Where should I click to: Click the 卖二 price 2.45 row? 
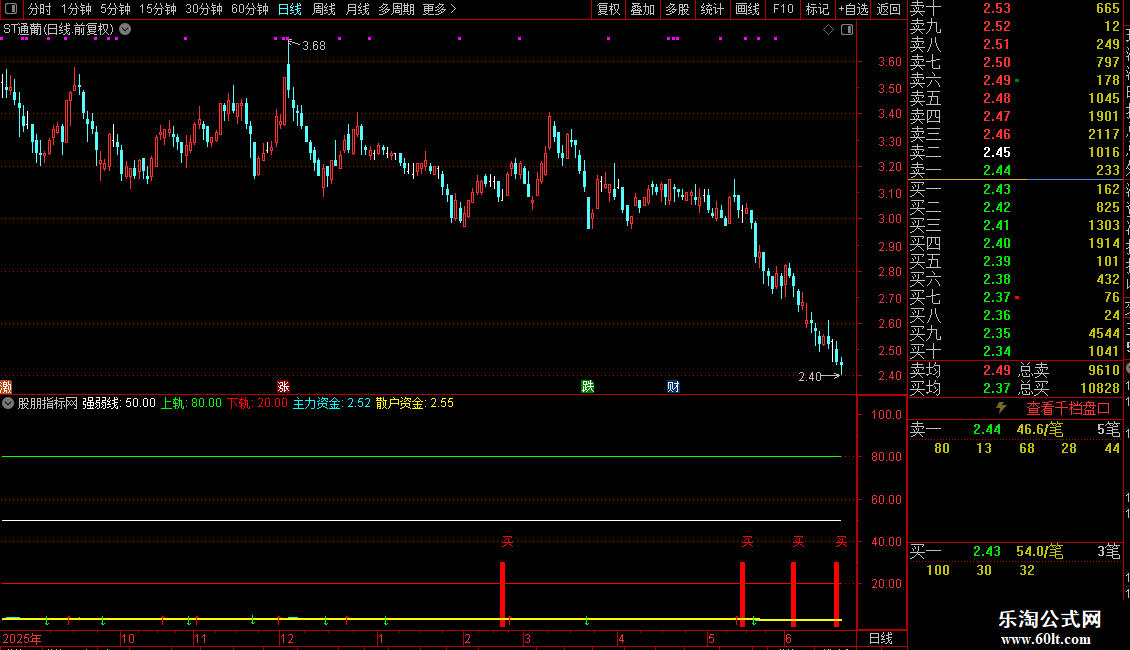pyautogui.click(x=1015, y=152)
